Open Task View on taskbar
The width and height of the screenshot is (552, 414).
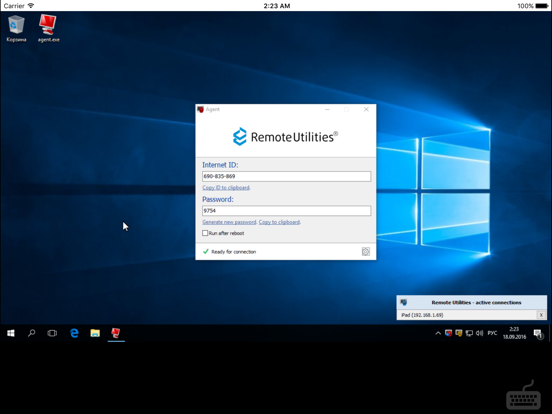point(52,333)
